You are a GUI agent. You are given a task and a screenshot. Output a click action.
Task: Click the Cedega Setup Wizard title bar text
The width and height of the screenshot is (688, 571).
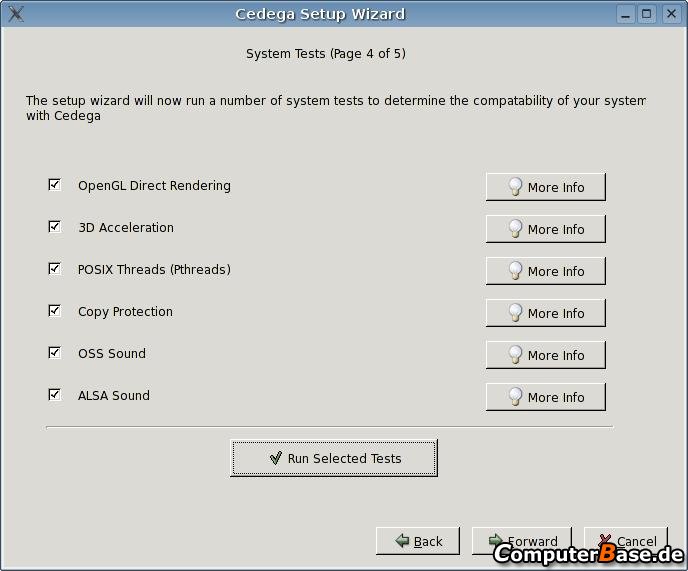click(x=320, y=14)
